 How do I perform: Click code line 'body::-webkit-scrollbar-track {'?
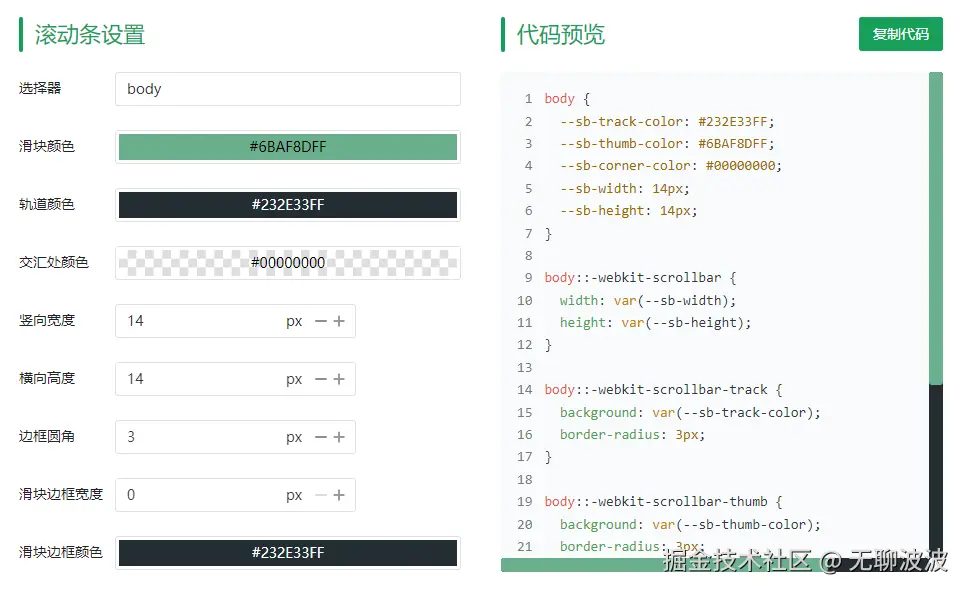(x=663, y=390)
